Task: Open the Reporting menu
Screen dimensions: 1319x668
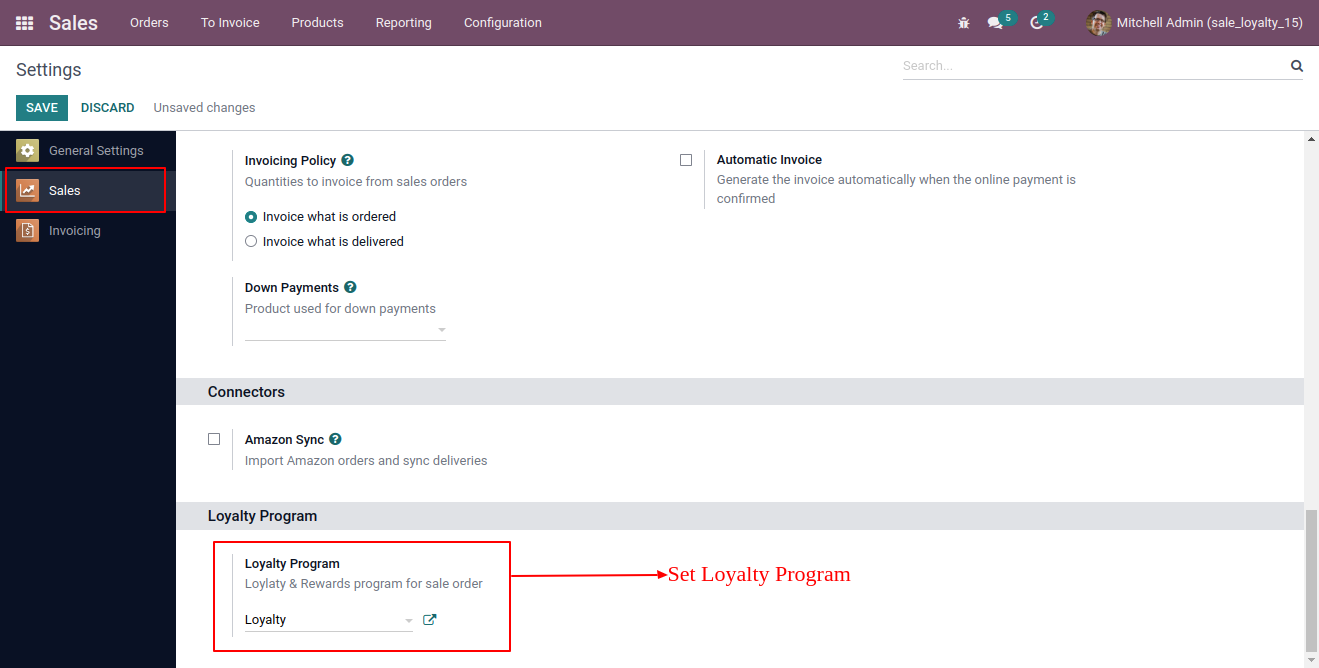Action: point(404,22)
